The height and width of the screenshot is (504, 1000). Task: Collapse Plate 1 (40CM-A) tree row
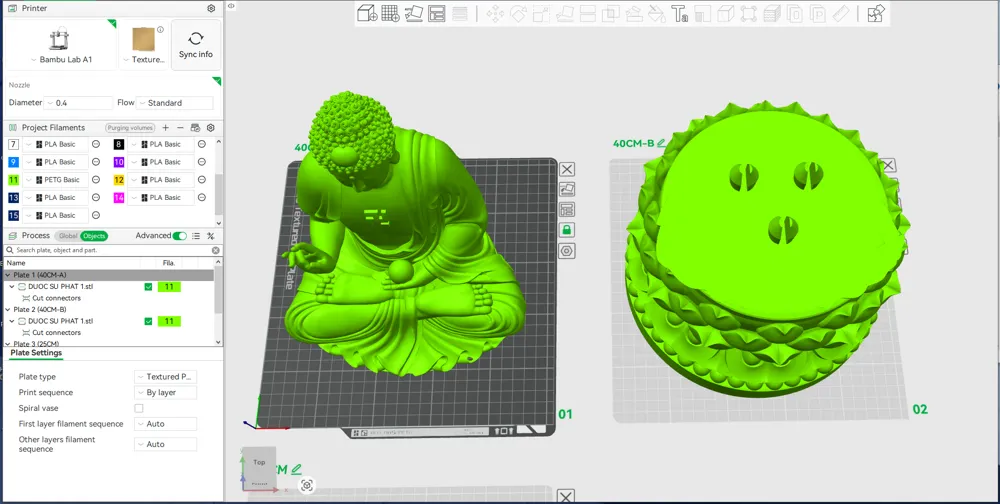click(8, 275)
